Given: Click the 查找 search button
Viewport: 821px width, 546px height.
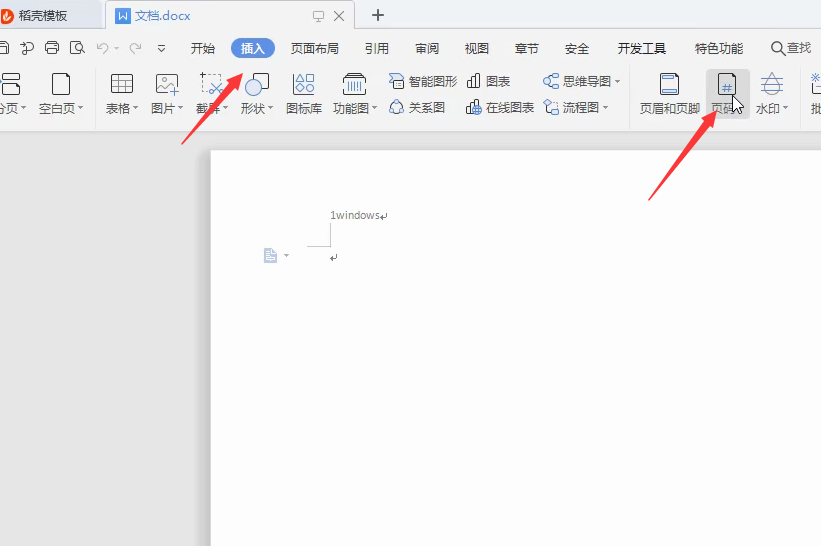Looking at the screenshot, I should (790, 48).
